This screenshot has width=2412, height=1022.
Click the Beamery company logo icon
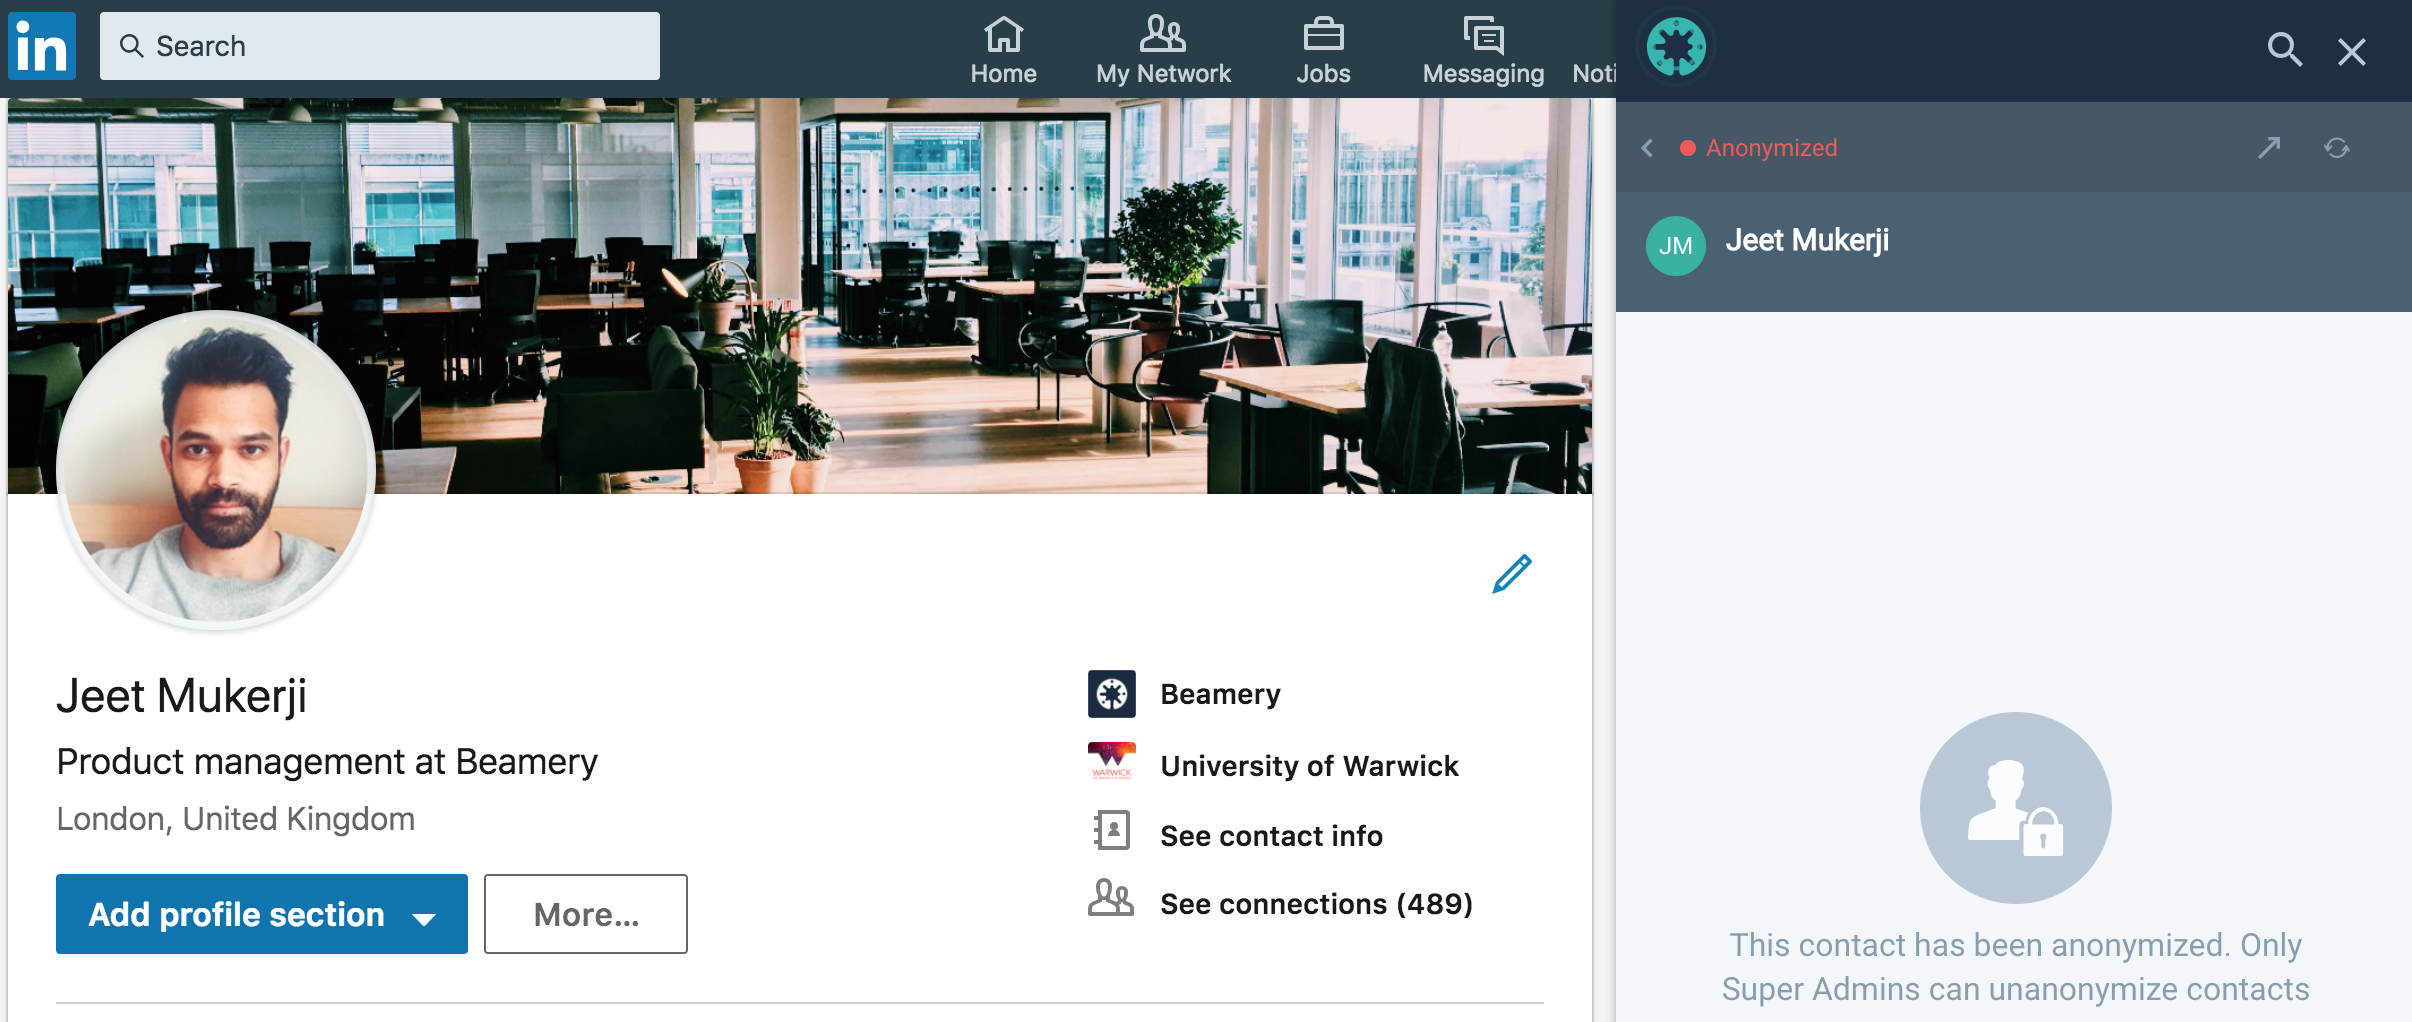click(1112, 694)
